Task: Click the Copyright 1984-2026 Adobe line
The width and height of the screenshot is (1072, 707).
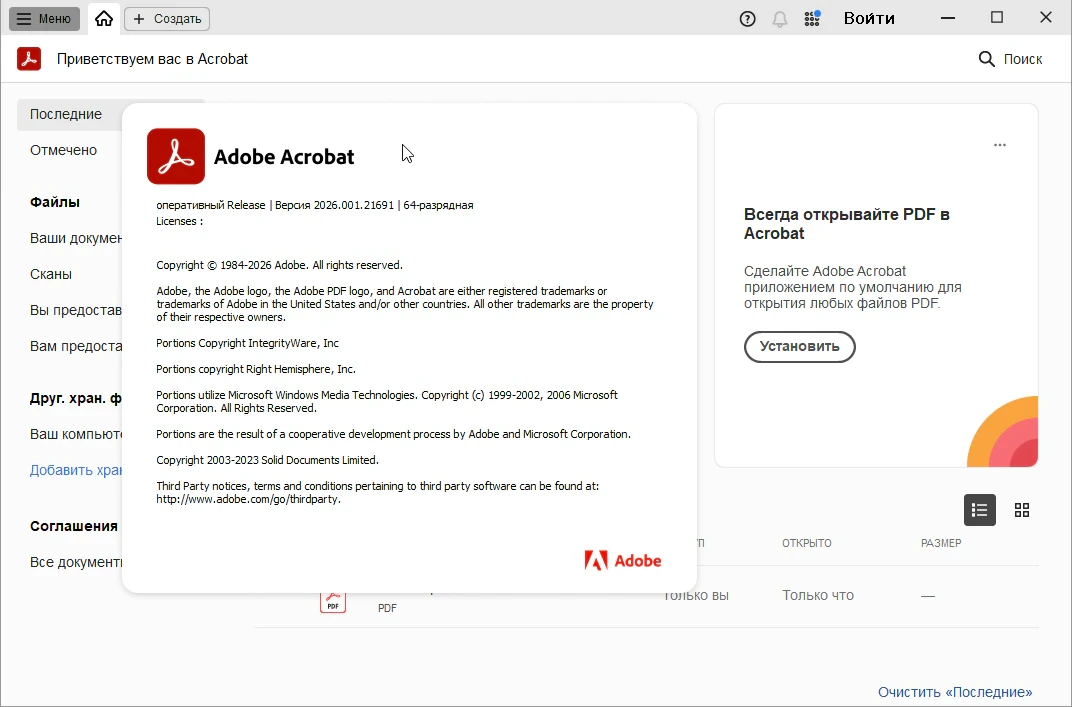Action: click(x=279, y=265)
